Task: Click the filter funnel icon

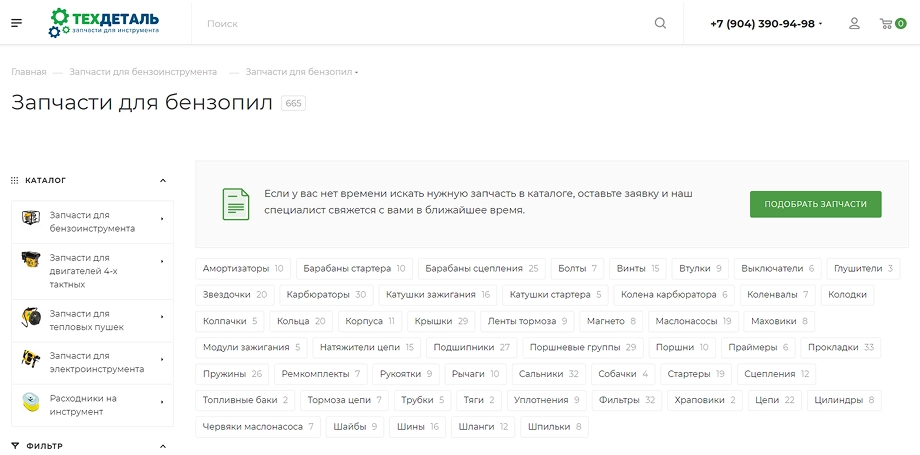Action: (x=15, y=446)
